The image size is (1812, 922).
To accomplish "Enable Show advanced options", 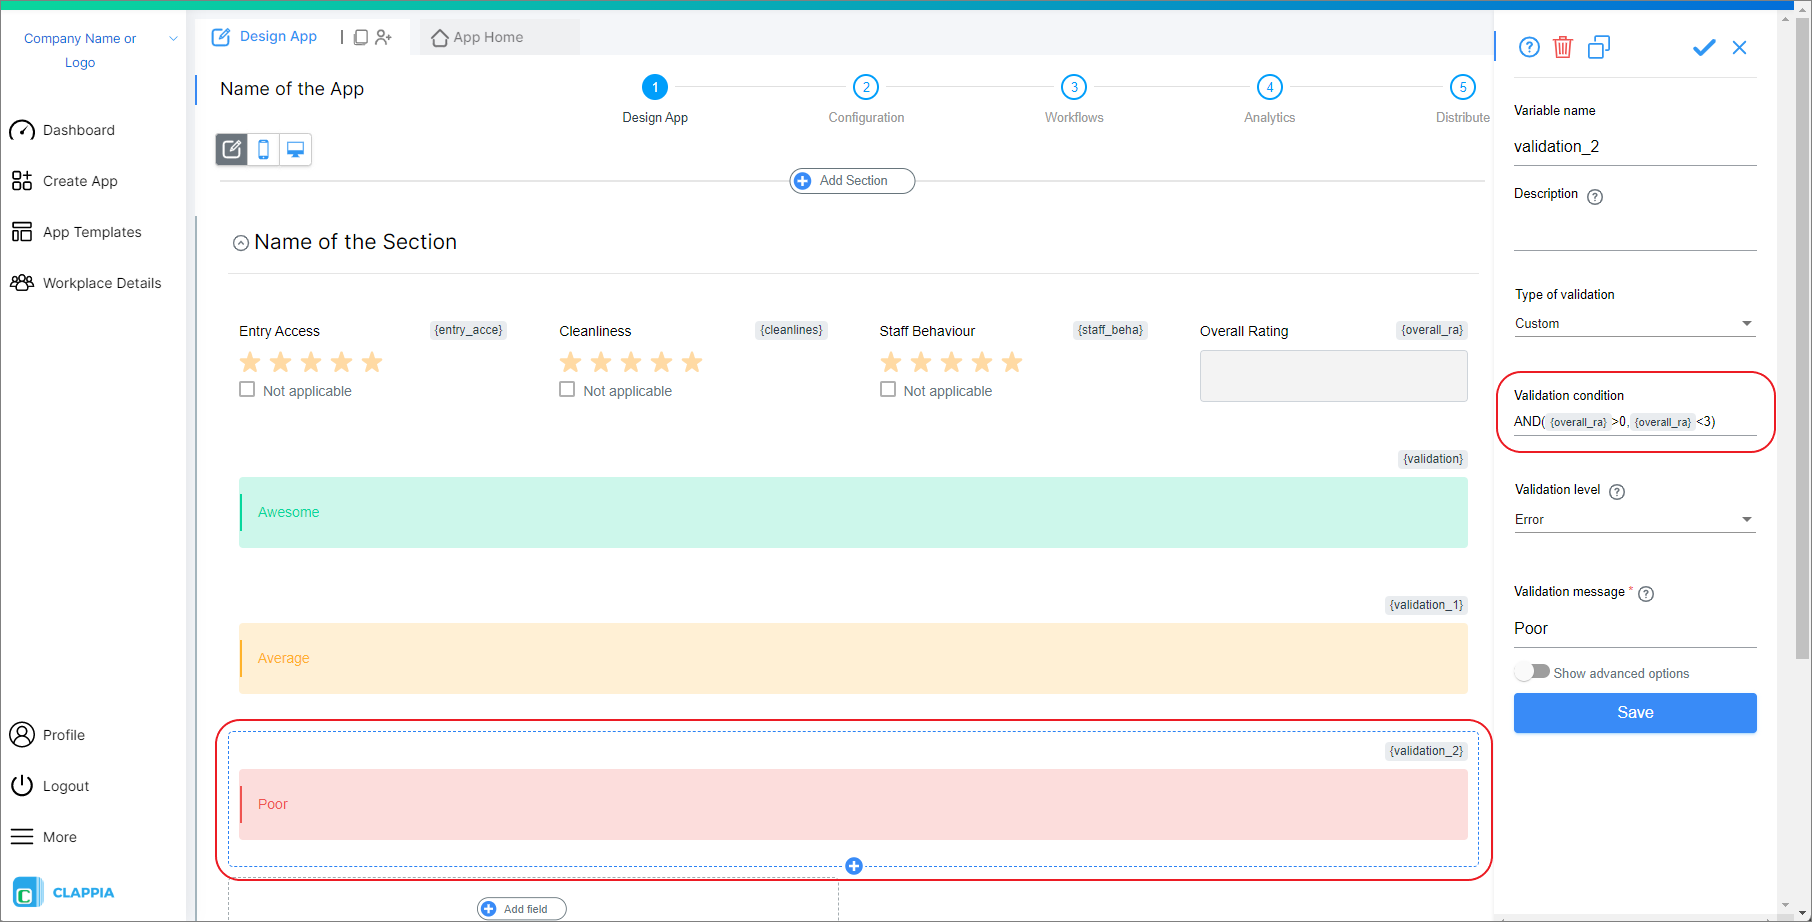I will click(1532, 671).
